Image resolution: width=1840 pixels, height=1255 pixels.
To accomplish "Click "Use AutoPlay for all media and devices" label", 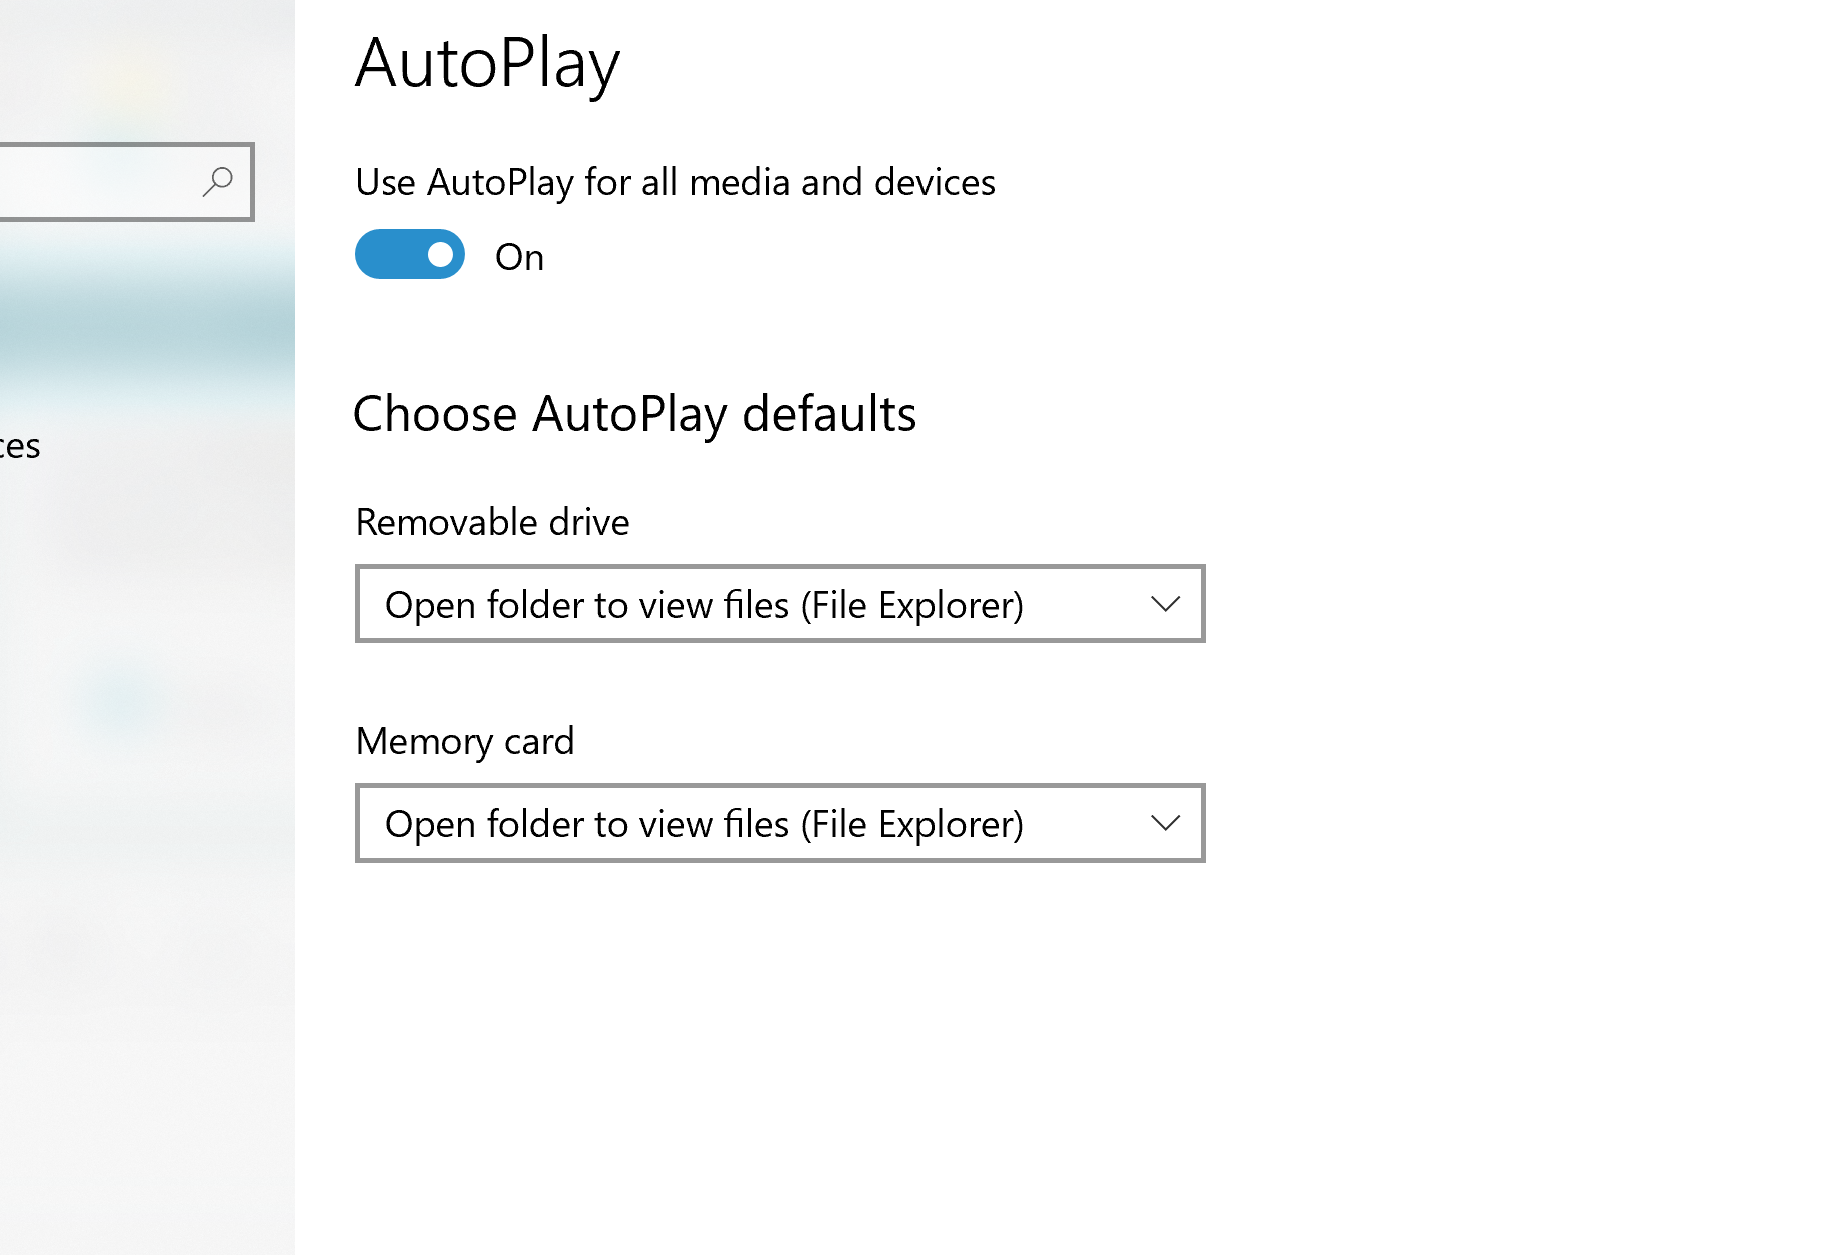I will click(675, 182).
